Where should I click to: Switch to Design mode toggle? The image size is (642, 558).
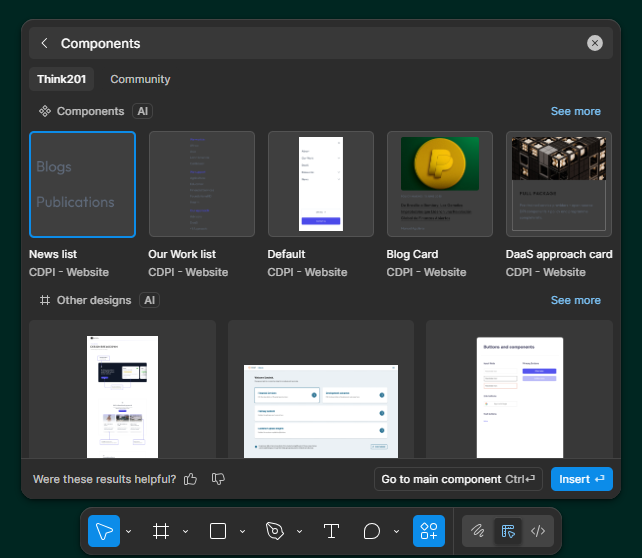tap(508, 531)
